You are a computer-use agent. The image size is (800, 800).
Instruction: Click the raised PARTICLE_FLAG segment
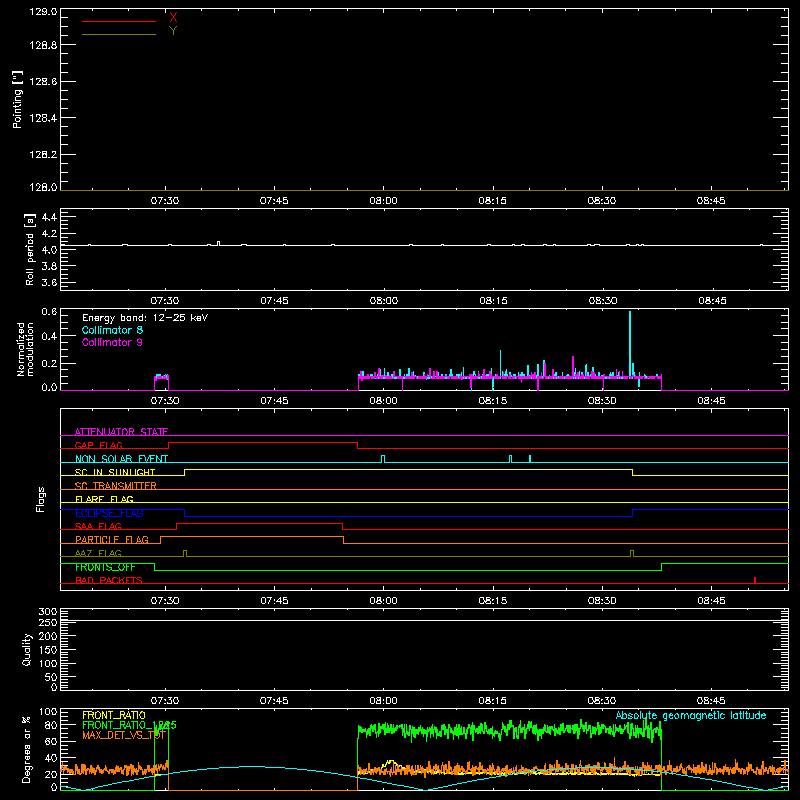[x=252, y=537]
